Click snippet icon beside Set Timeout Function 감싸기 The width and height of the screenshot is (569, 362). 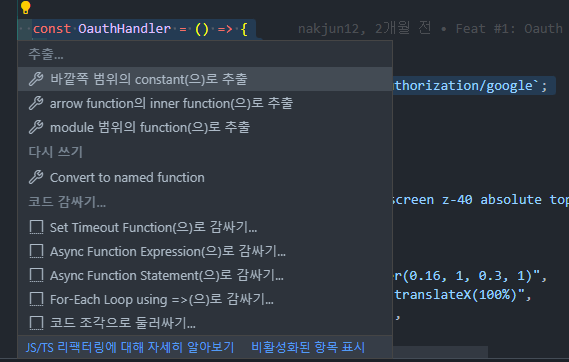tap(36, 227)
